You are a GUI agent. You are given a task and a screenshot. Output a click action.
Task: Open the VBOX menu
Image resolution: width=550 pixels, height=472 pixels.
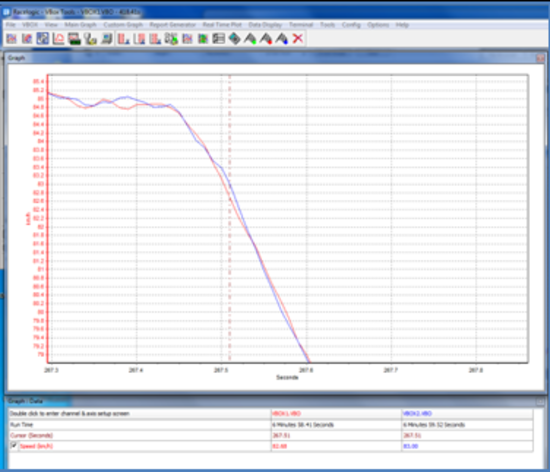pyautogui.click(x=30, y=25)
